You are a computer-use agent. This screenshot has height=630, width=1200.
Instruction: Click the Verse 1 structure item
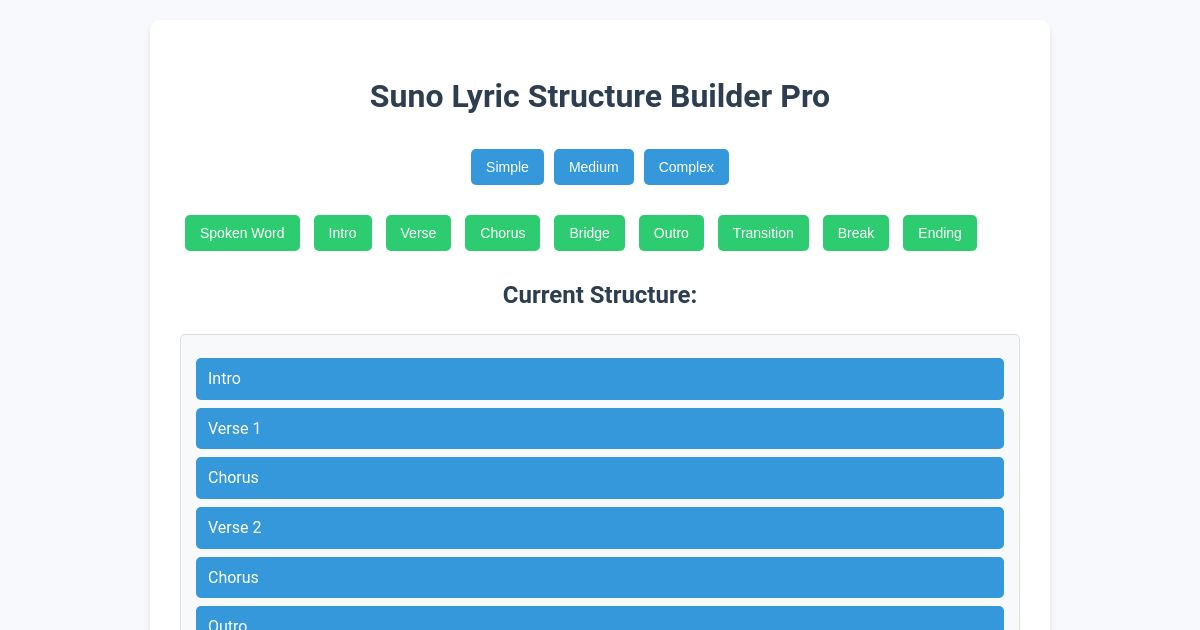tap(600, 428)
